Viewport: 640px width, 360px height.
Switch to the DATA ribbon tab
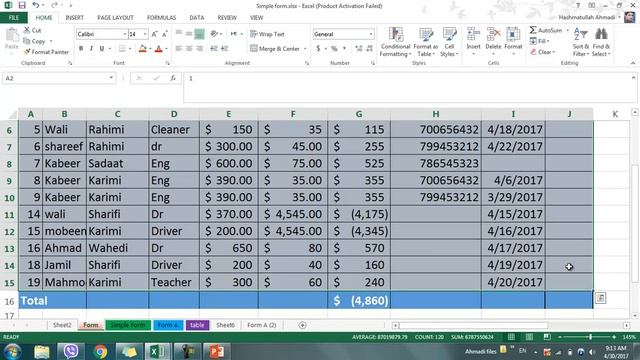click(196, 18)
